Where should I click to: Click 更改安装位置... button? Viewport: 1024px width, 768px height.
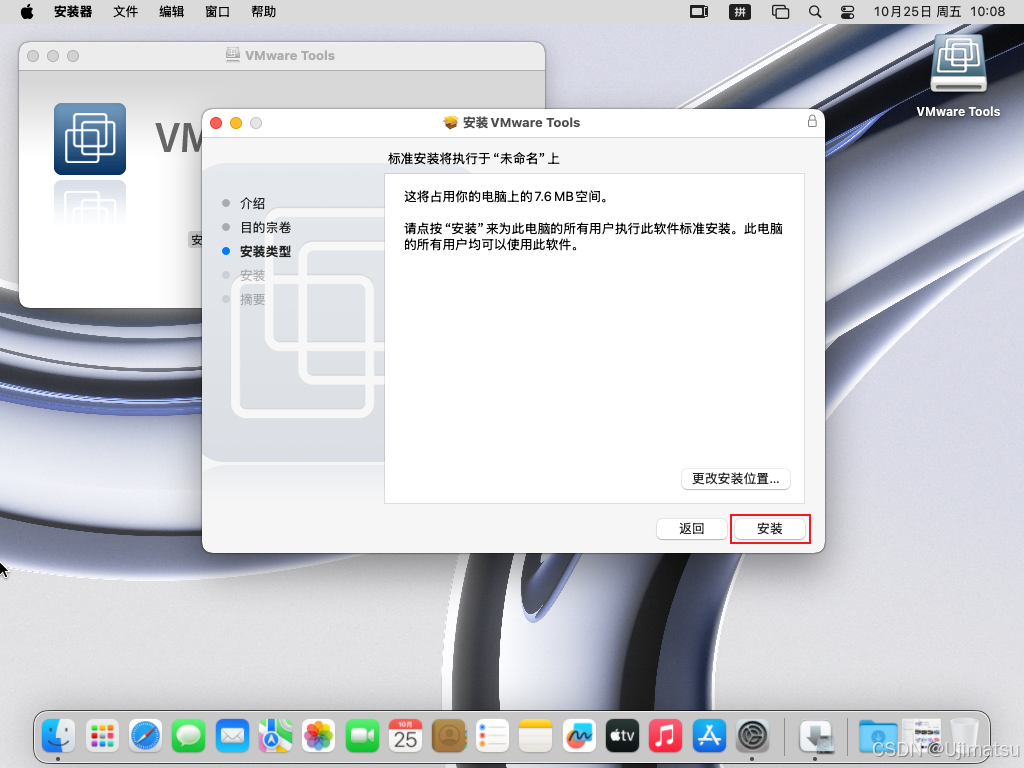click(x=736, y=479)
